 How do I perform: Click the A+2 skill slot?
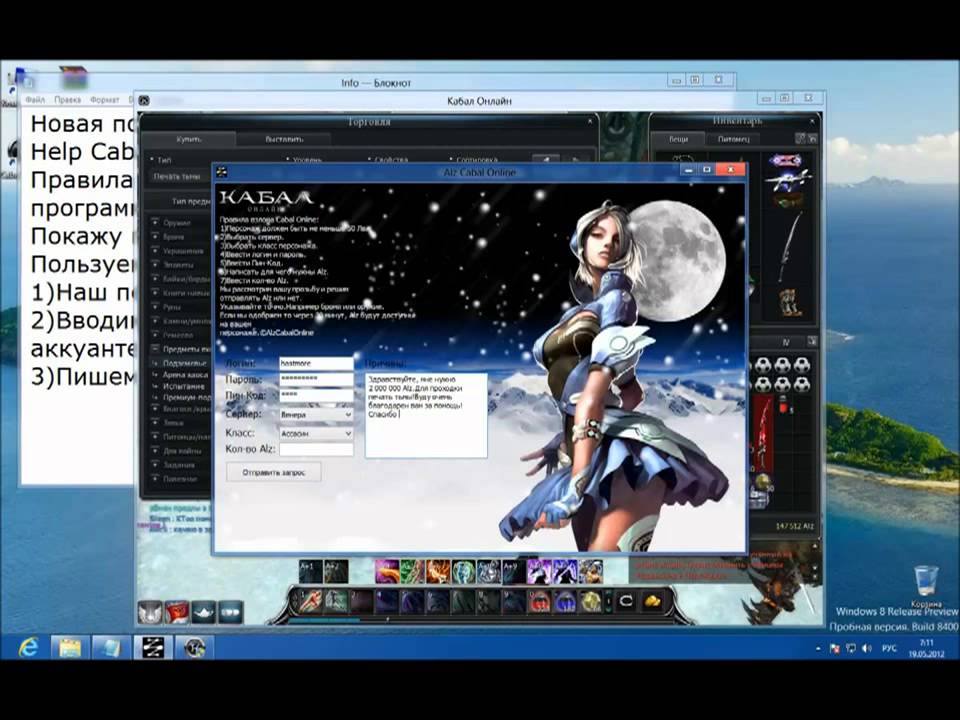(336, 571)
